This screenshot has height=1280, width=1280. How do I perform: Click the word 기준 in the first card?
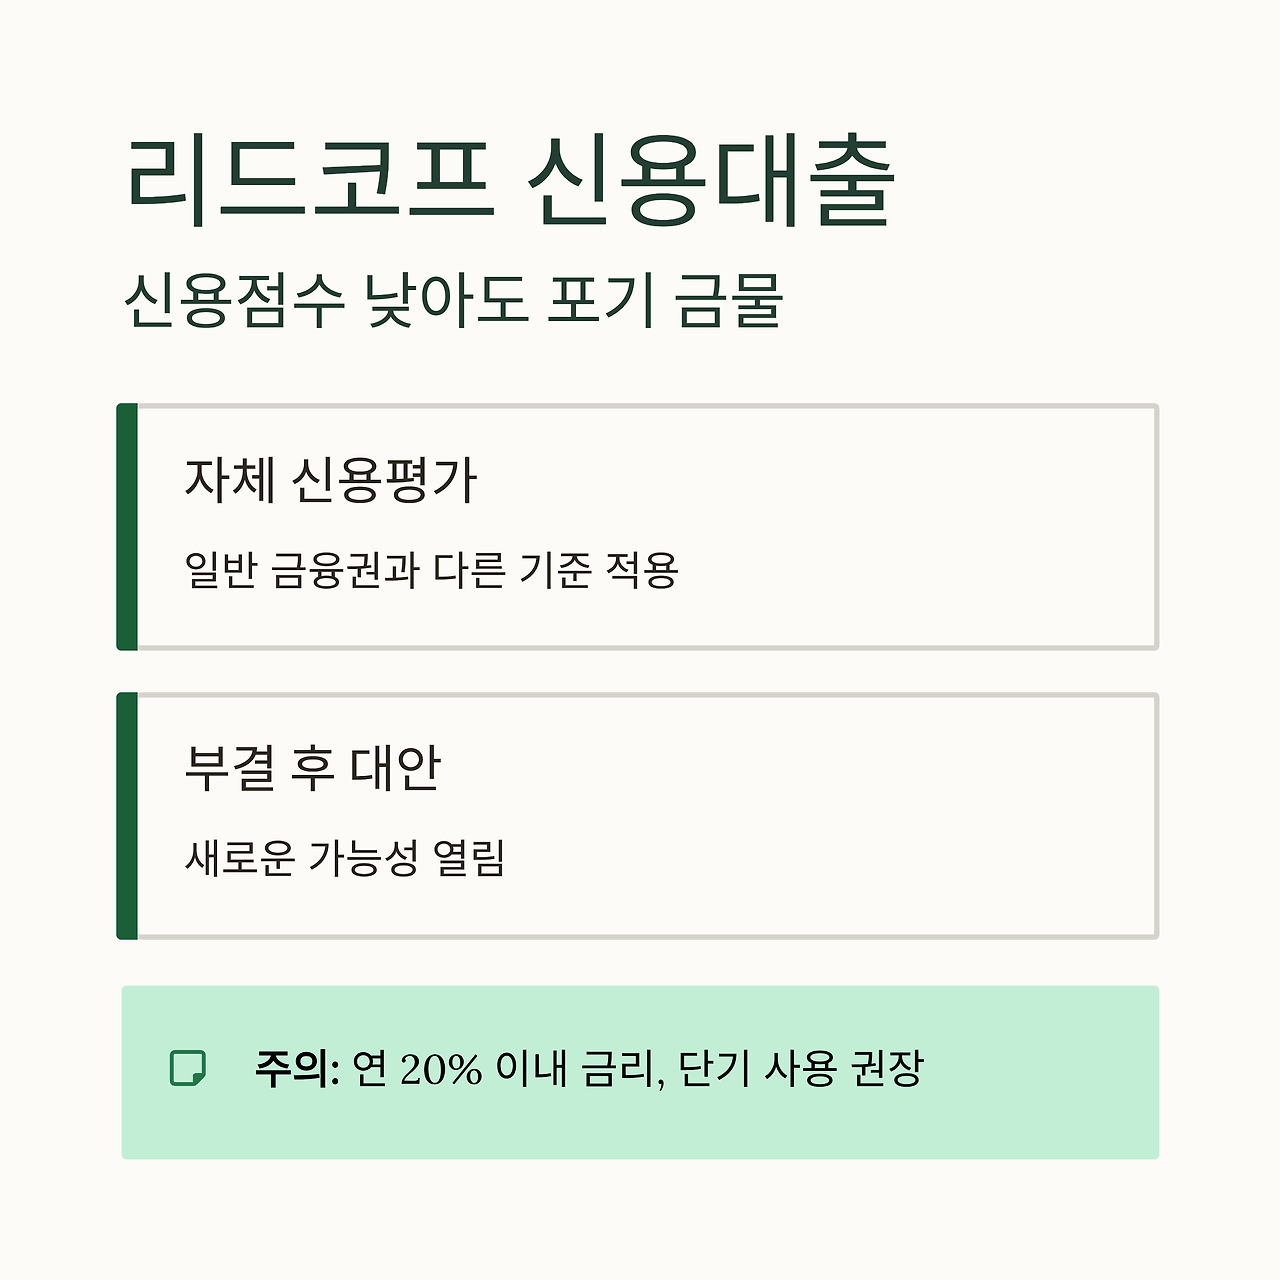tap(554, 571)
